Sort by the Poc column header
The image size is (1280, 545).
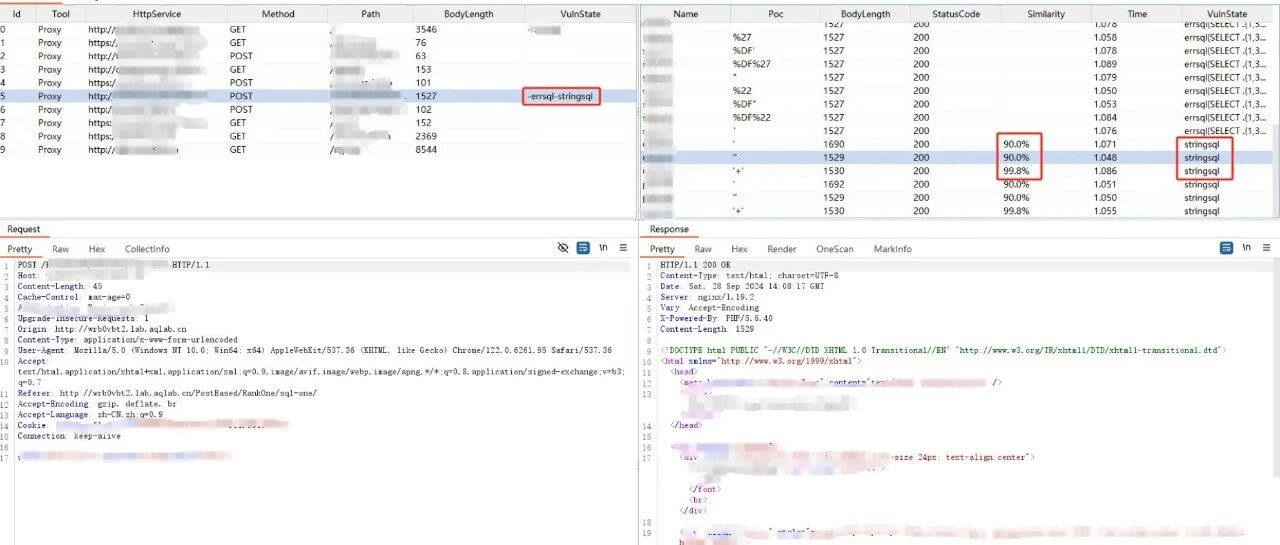[x=776, y=14]
